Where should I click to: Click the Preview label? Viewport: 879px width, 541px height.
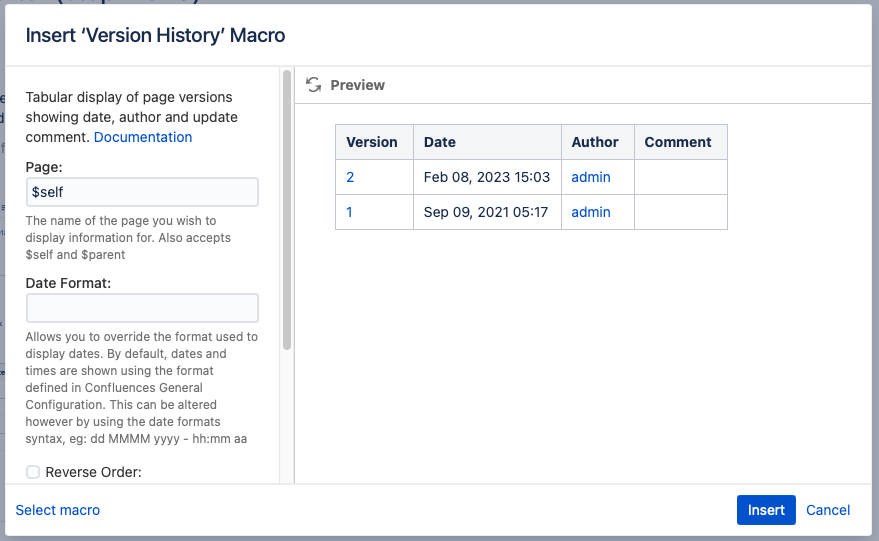(x=358, y=85)
